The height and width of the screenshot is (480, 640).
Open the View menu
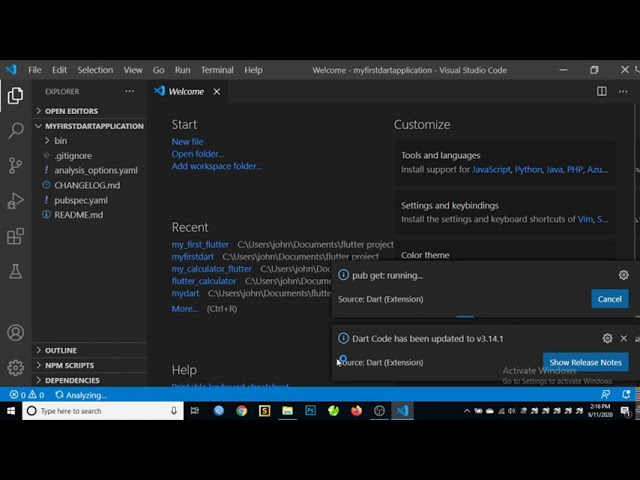133,70
